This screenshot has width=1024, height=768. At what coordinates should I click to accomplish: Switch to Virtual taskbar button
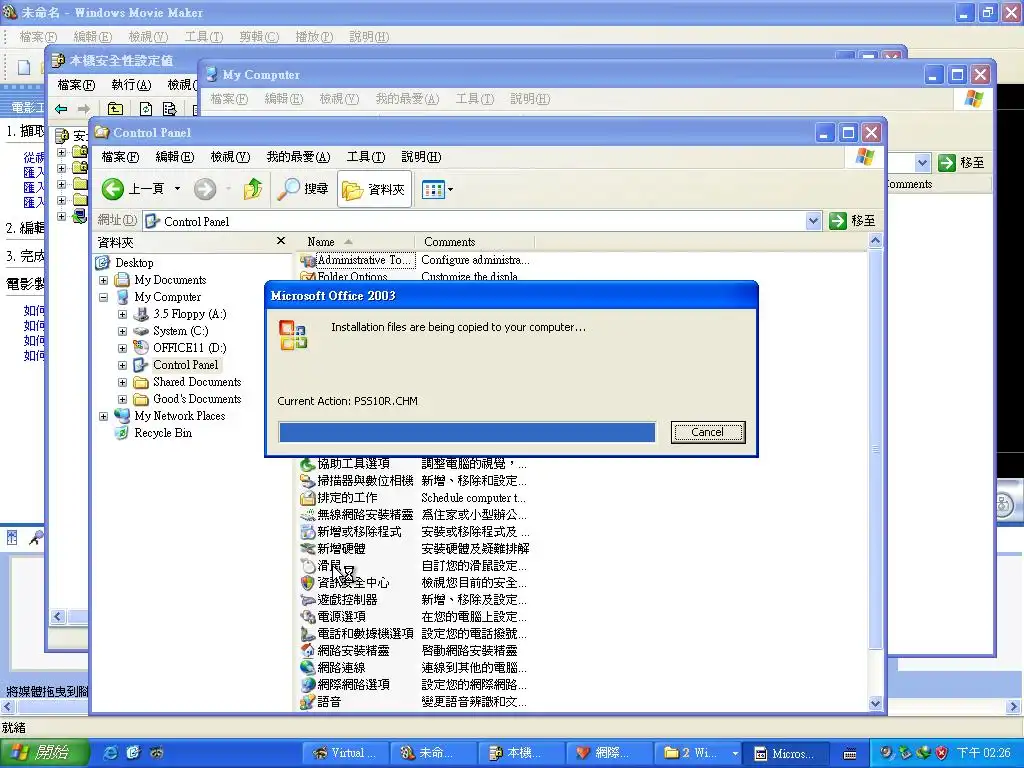click(345, 753)
